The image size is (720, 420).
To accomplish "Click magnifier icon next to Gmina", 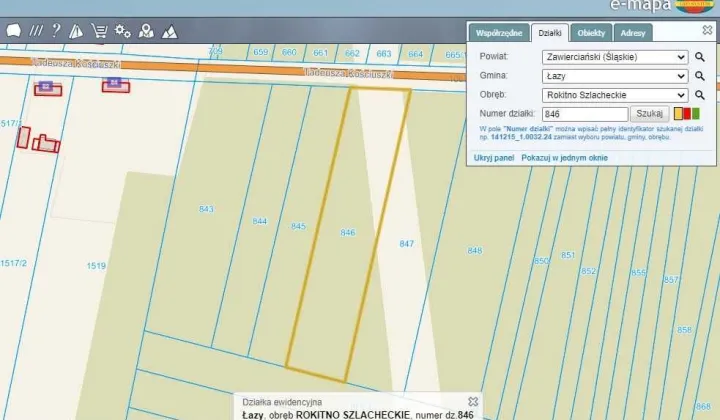I will (x=701, y=76).
